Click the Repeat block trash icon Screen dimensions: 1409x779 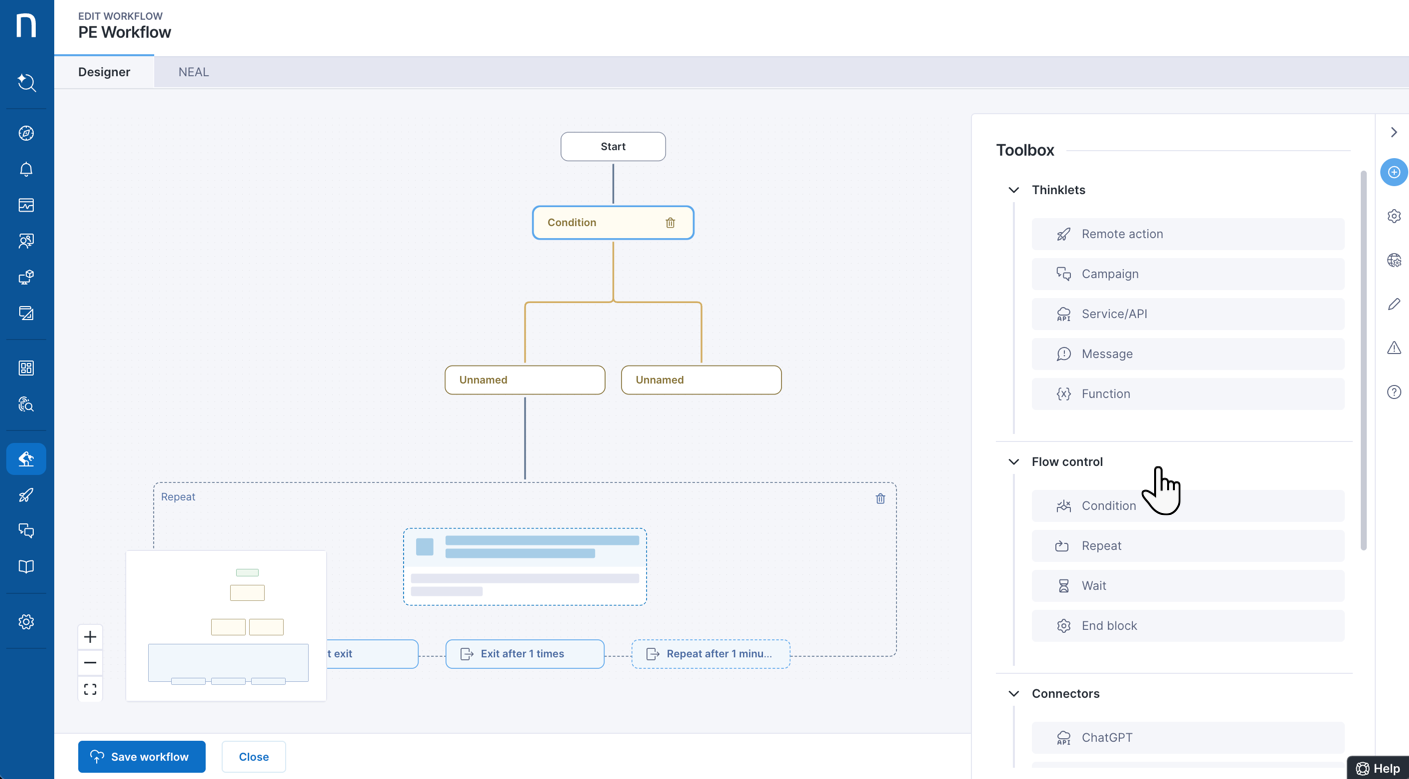(880, 498)
